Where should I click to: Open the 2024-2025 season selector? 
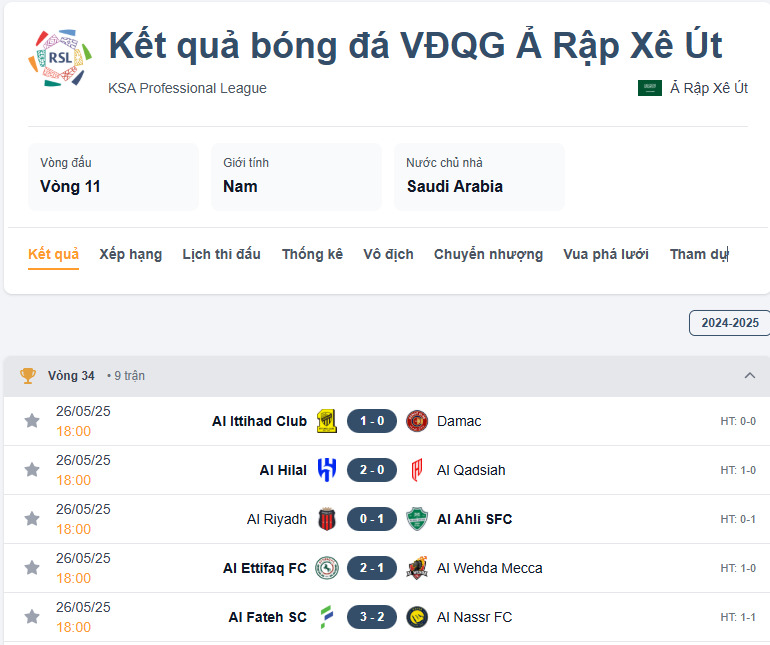click(x=729, y=323)
